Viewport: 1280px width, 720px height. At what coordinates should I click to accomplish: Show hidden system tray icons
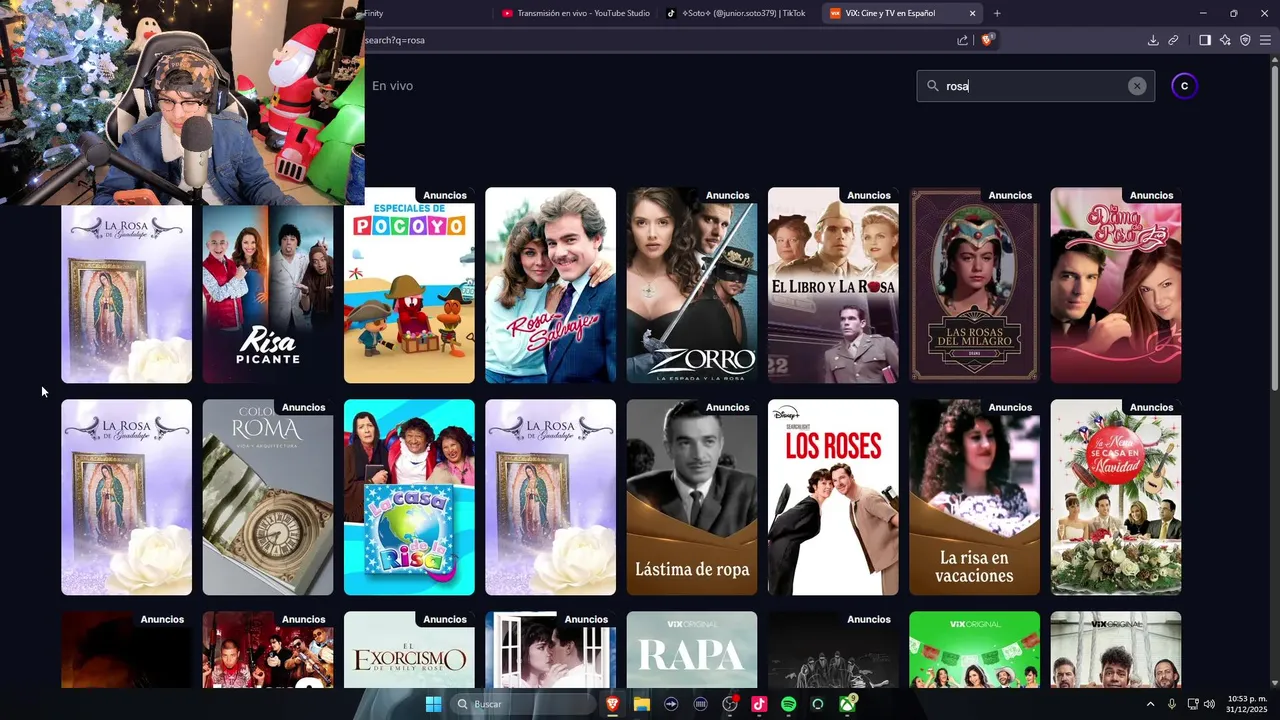tap(1150, 704)
